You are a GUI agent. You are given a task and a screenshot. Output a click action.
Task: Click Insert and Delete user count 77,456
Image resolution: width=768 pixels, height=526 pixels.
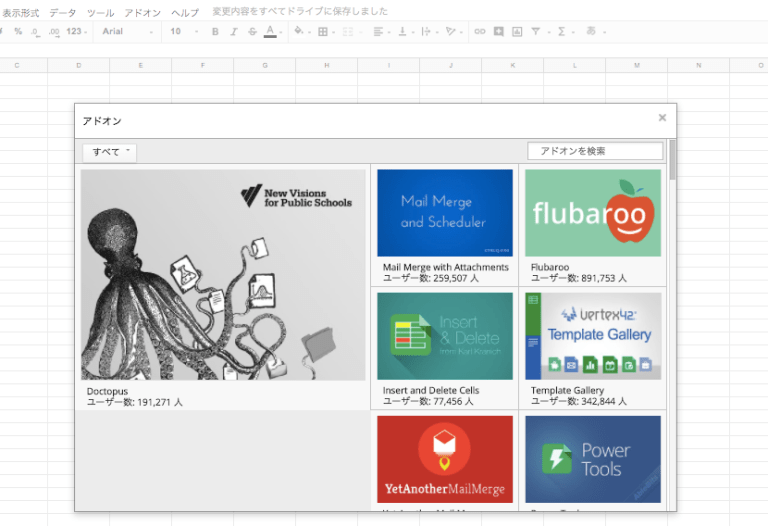[x=428, y=401]
